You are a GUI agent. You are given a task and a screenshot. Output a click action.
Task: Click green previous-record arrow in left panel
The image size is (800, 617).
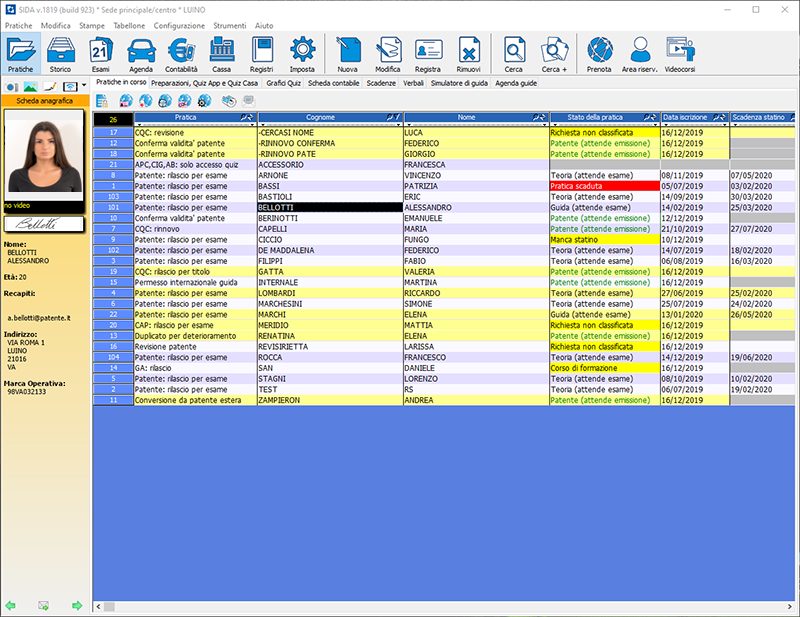[11, 605]
